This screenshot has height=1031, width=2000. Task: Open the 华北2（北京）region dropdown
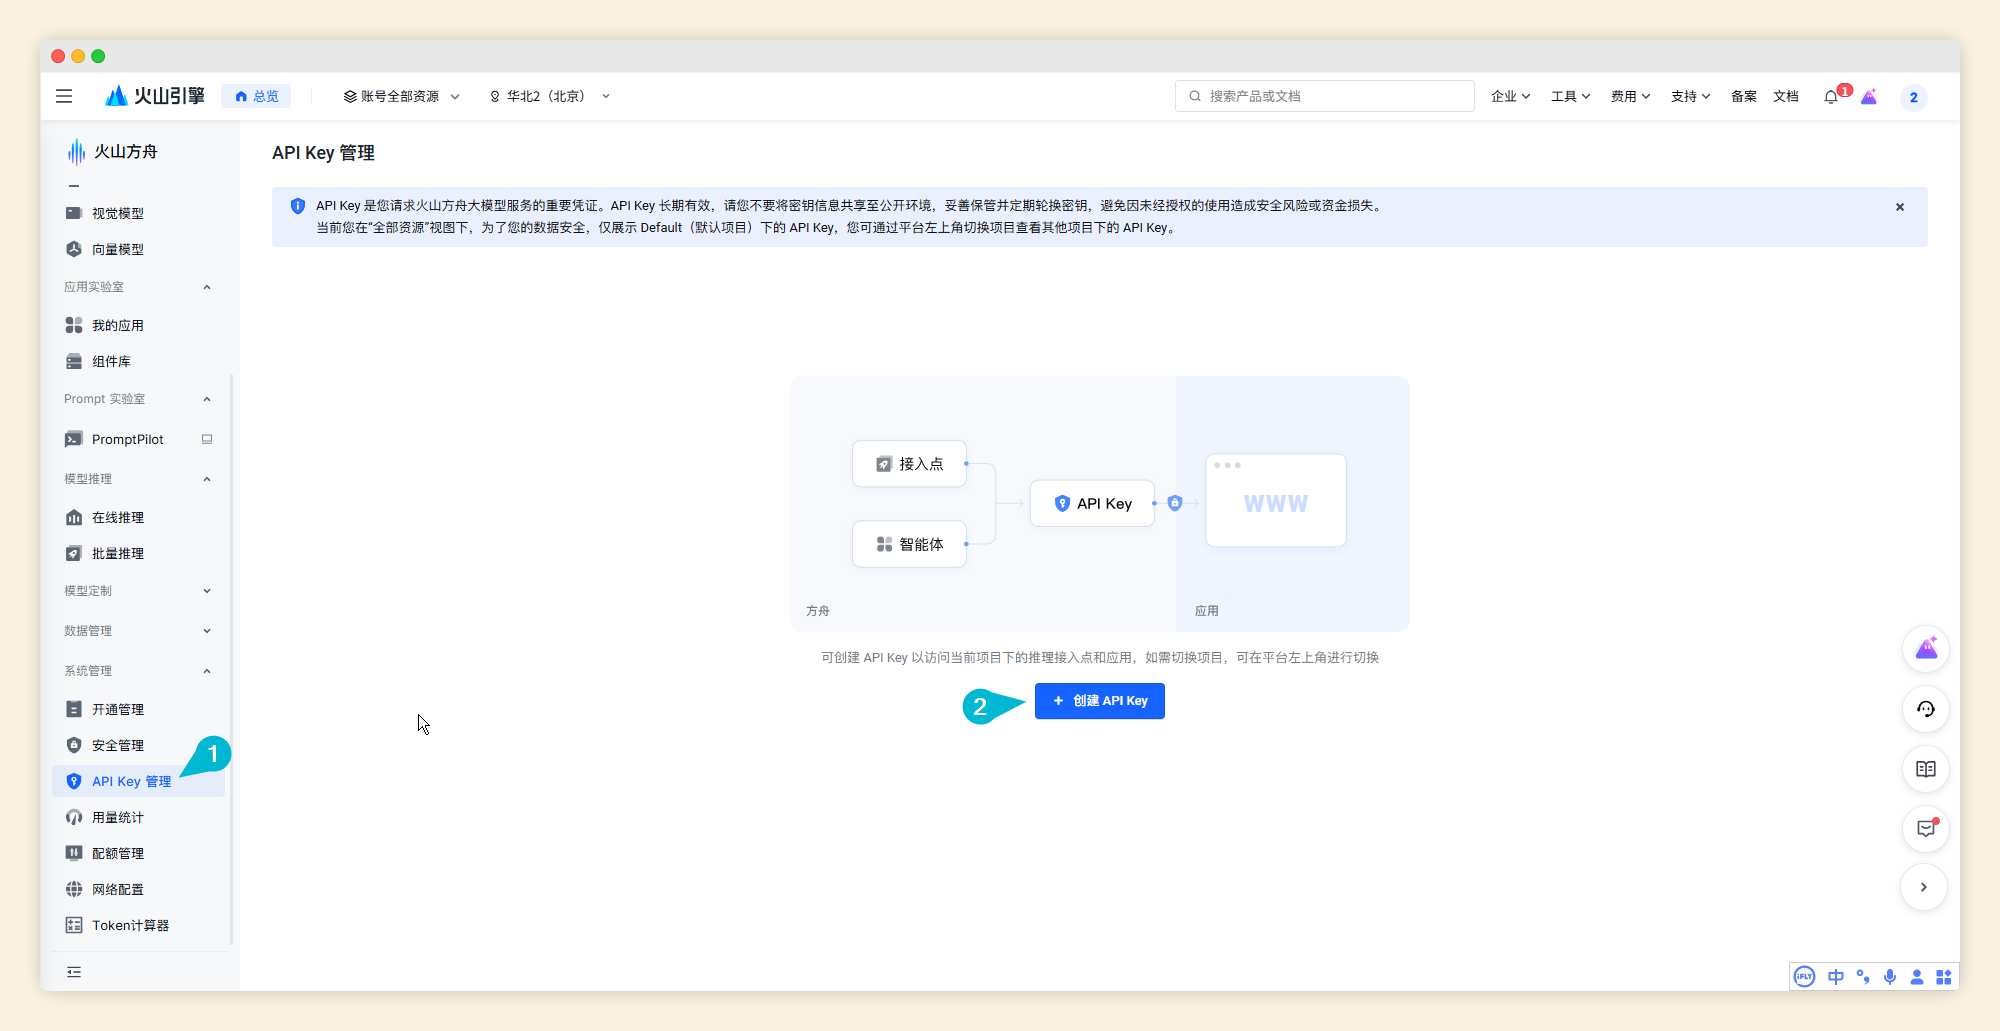[548, 96]
